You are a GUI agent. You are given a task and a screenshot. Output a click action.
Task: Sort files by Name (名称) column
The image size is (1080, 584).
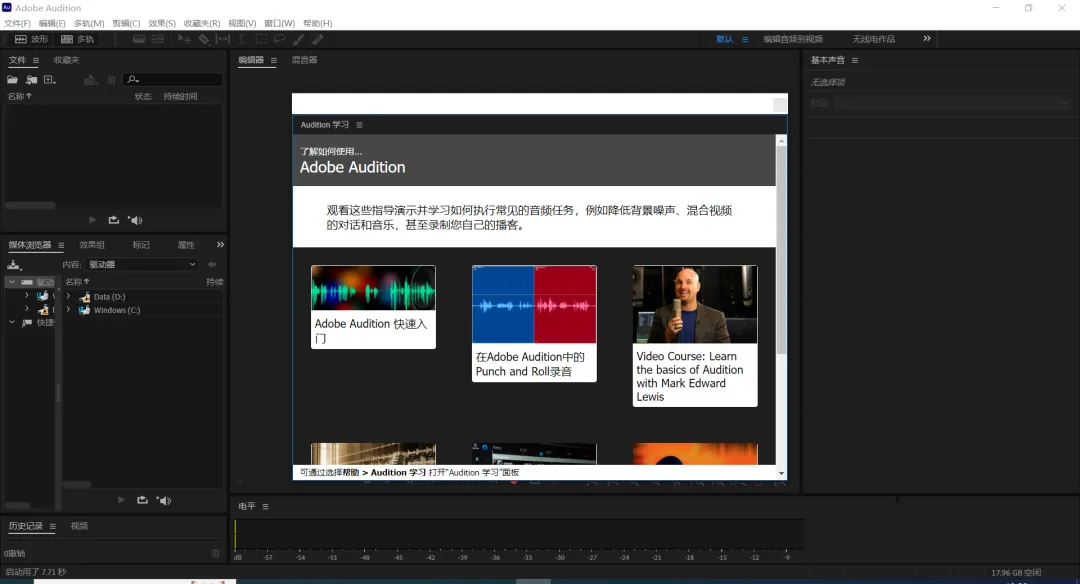19,96
